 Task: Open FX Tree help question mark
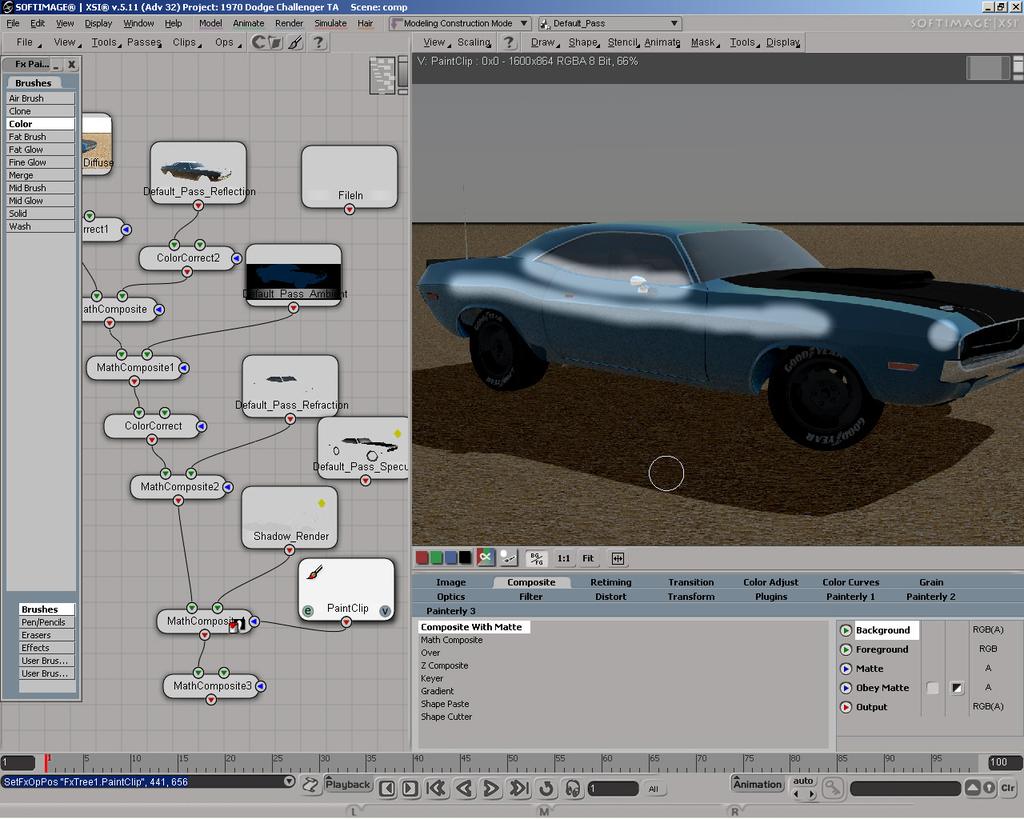click(318, 42)
